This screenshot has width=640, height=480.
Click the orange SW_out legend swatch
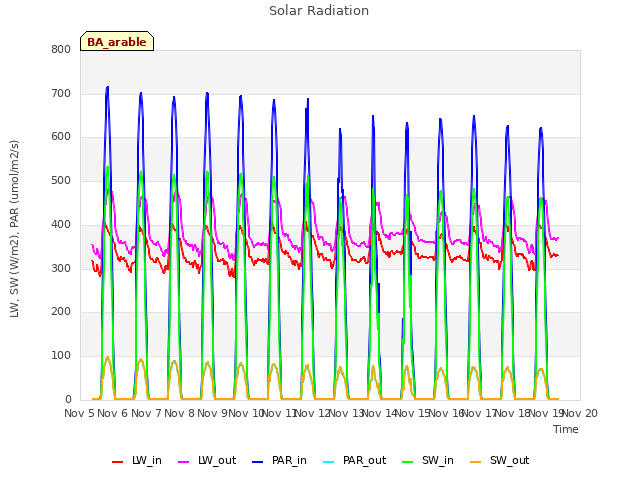(476, 462)
